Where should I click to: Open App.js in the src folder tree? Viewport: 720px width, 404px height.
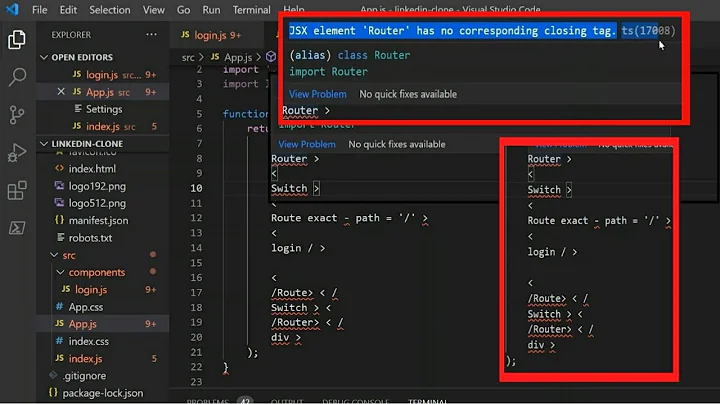[103, 324]
